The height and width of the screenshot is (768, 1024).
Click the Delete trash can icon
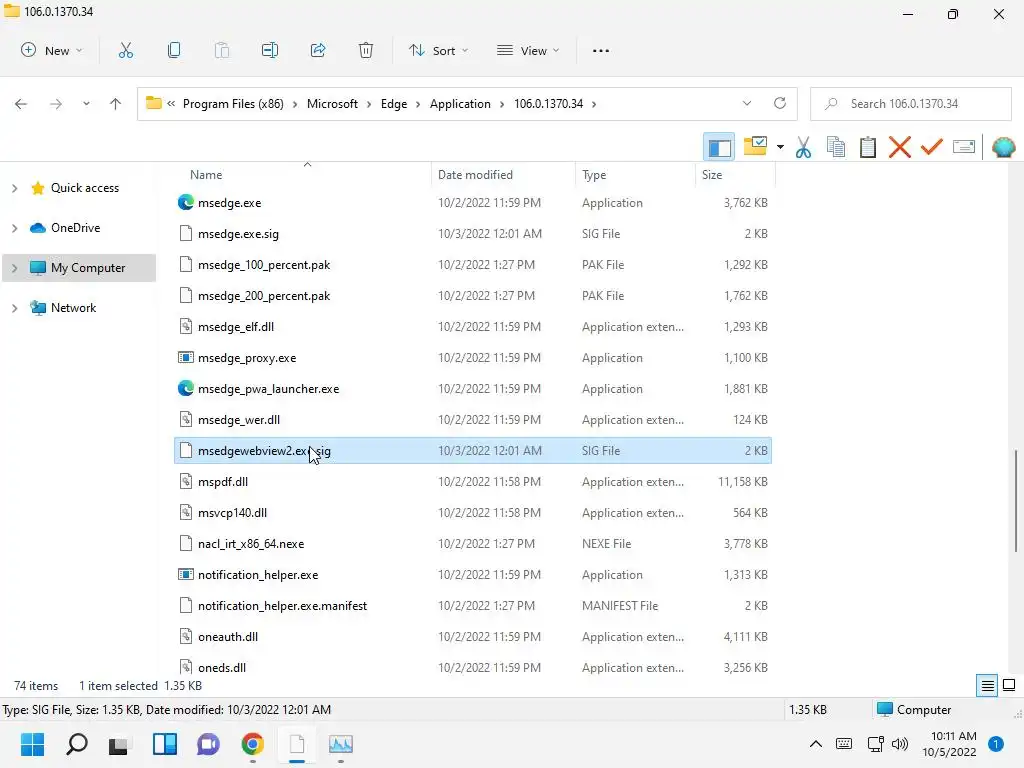pyautogui.click(x=366, y=50)
